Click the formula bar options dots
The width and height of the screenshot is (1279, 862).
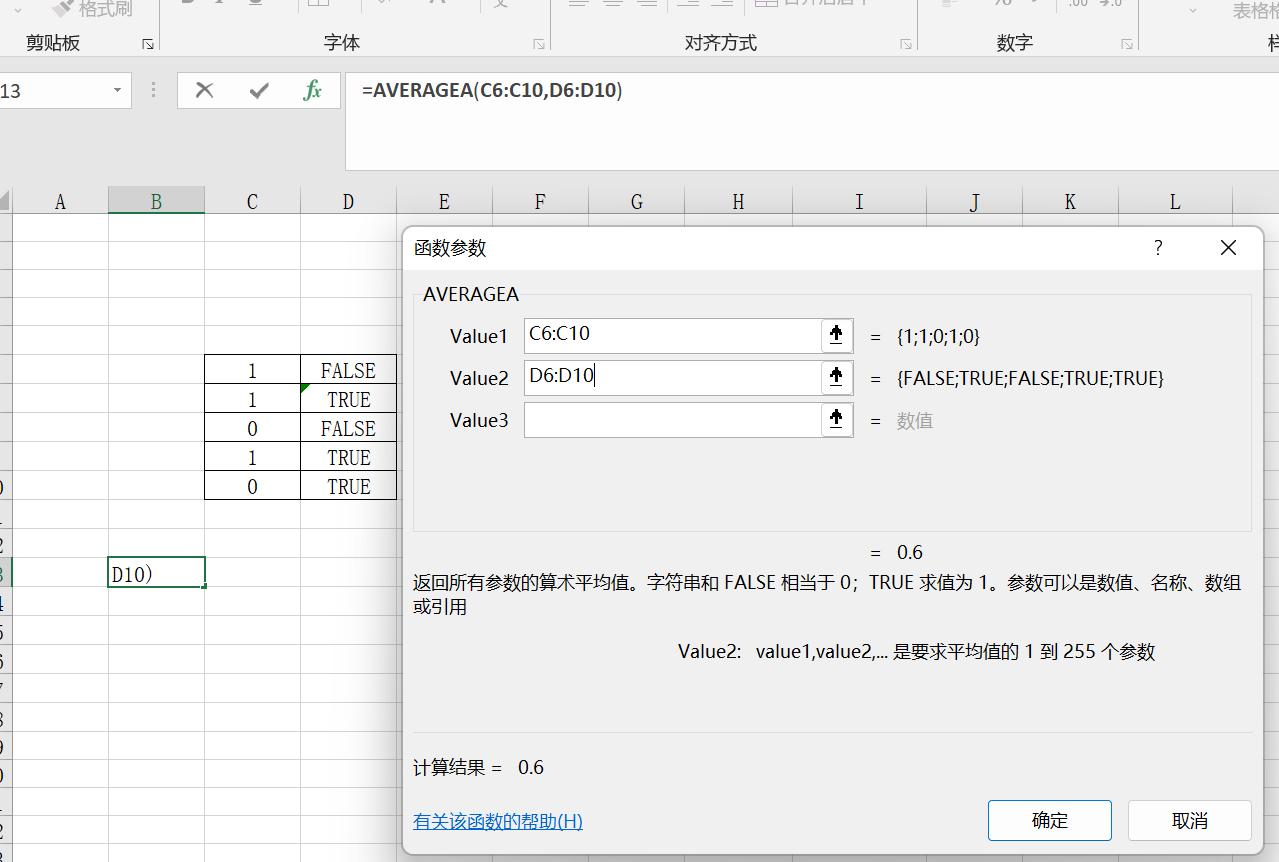point(153,90)
